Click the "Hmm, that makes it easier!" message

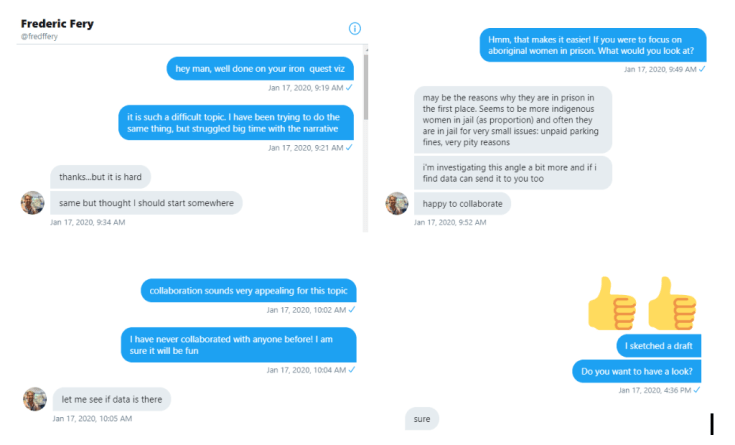pos(592,43)
